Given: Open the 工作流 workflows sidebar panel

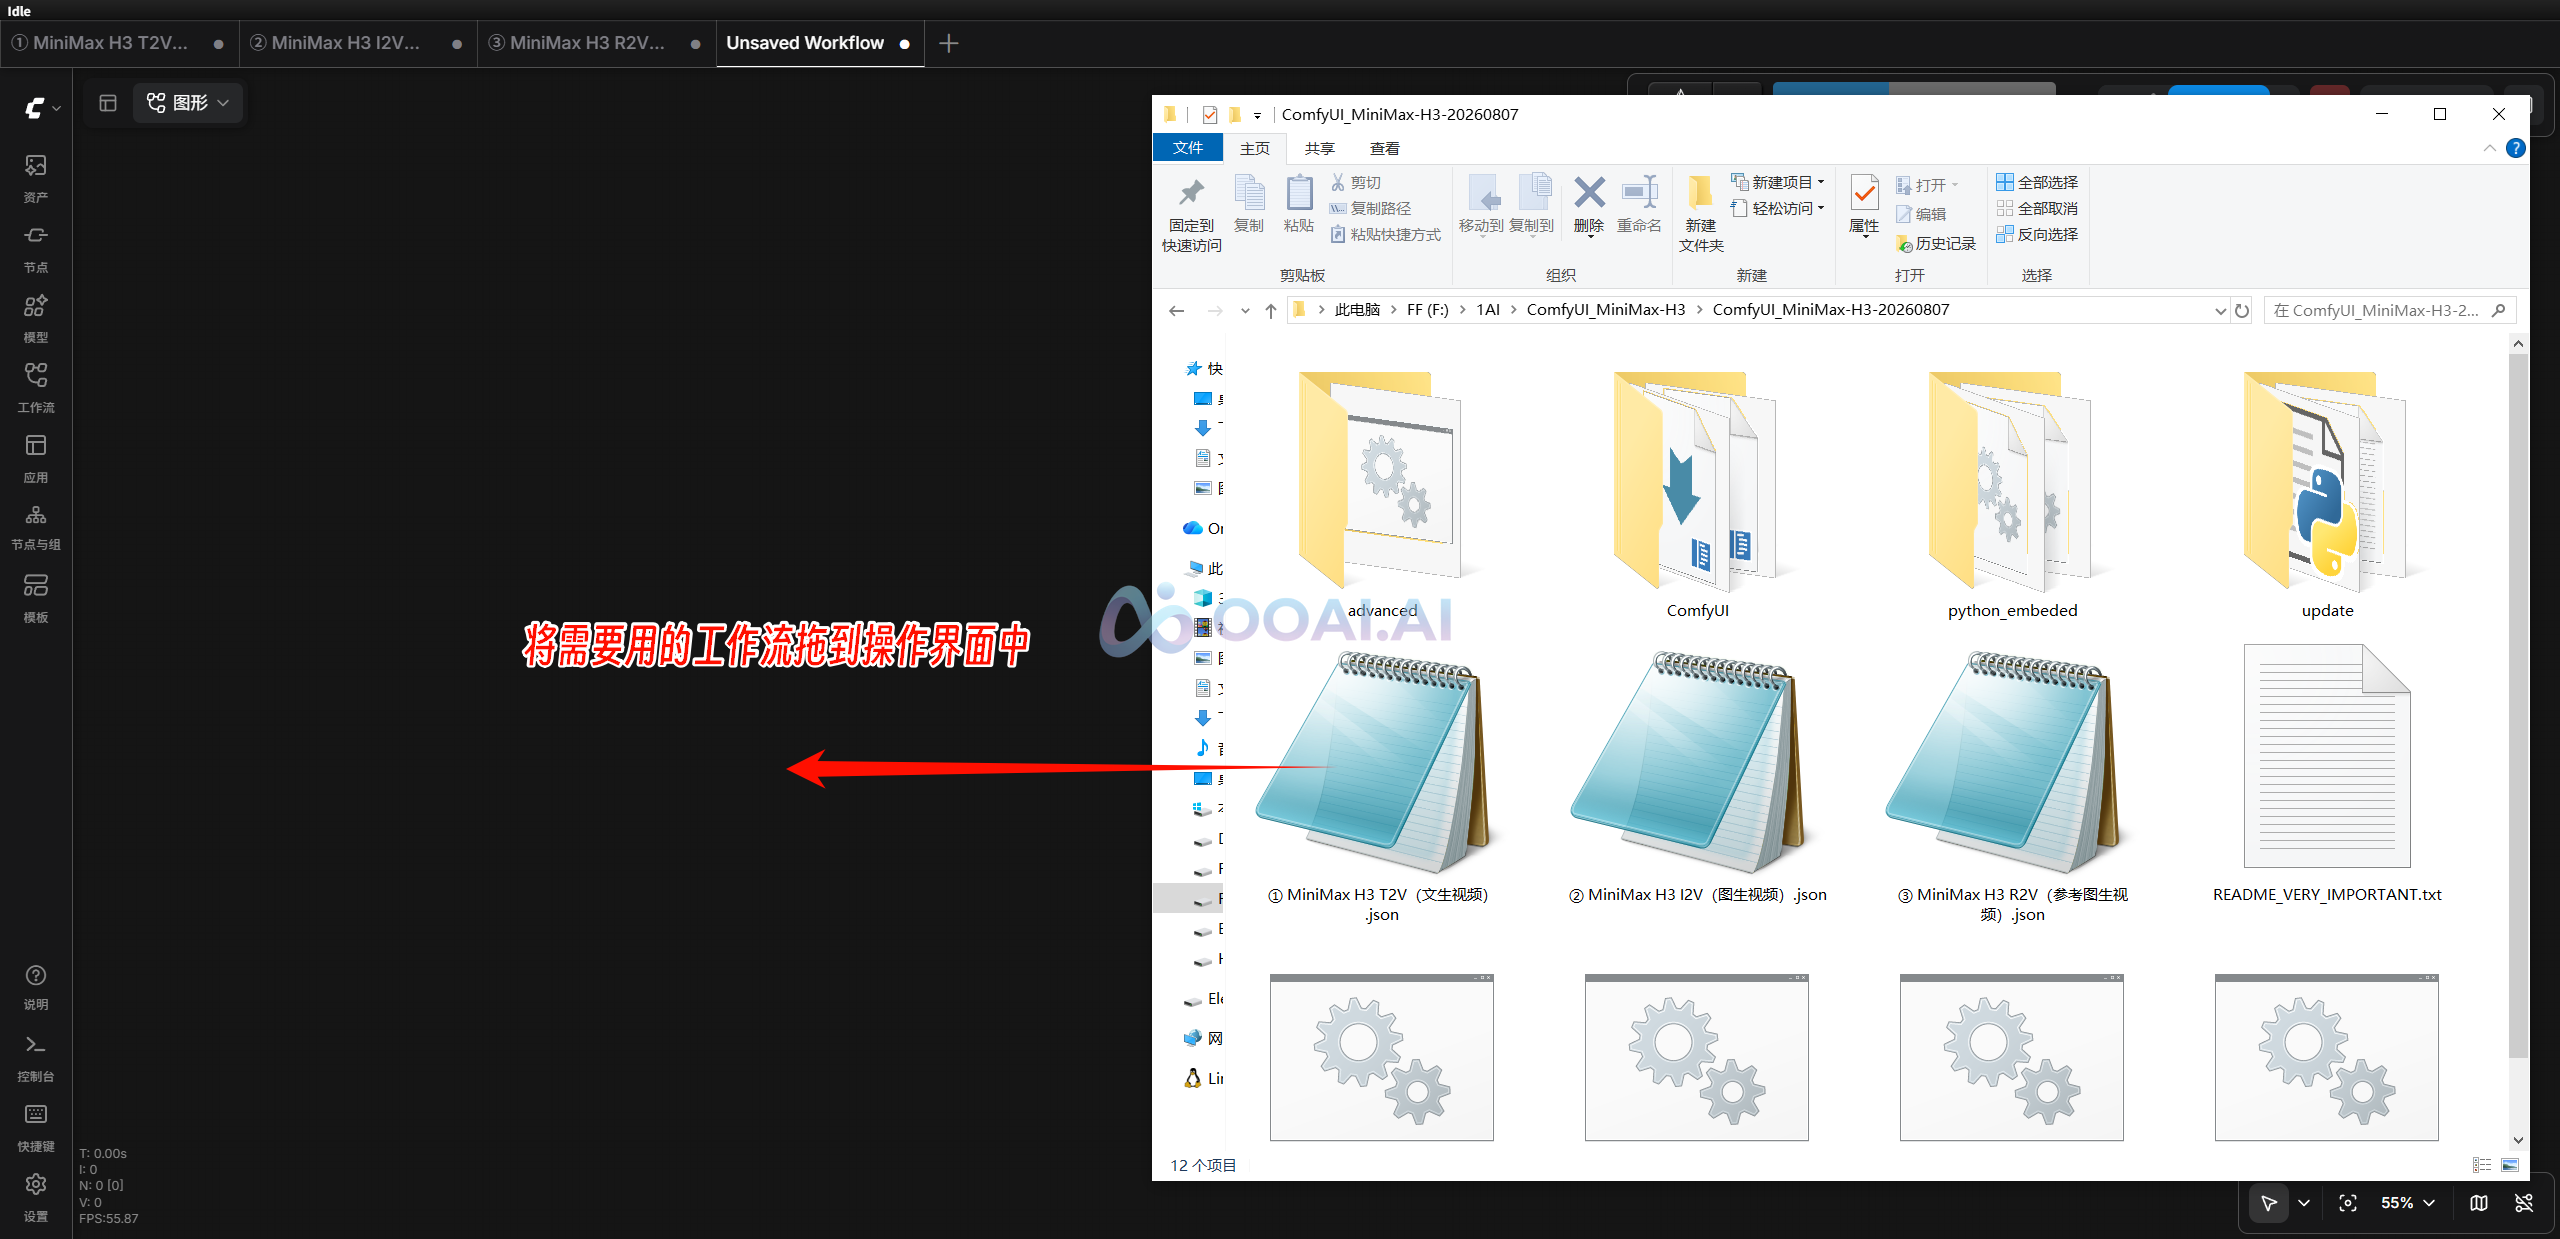Looking at the screenshot, I should point(36,388).
